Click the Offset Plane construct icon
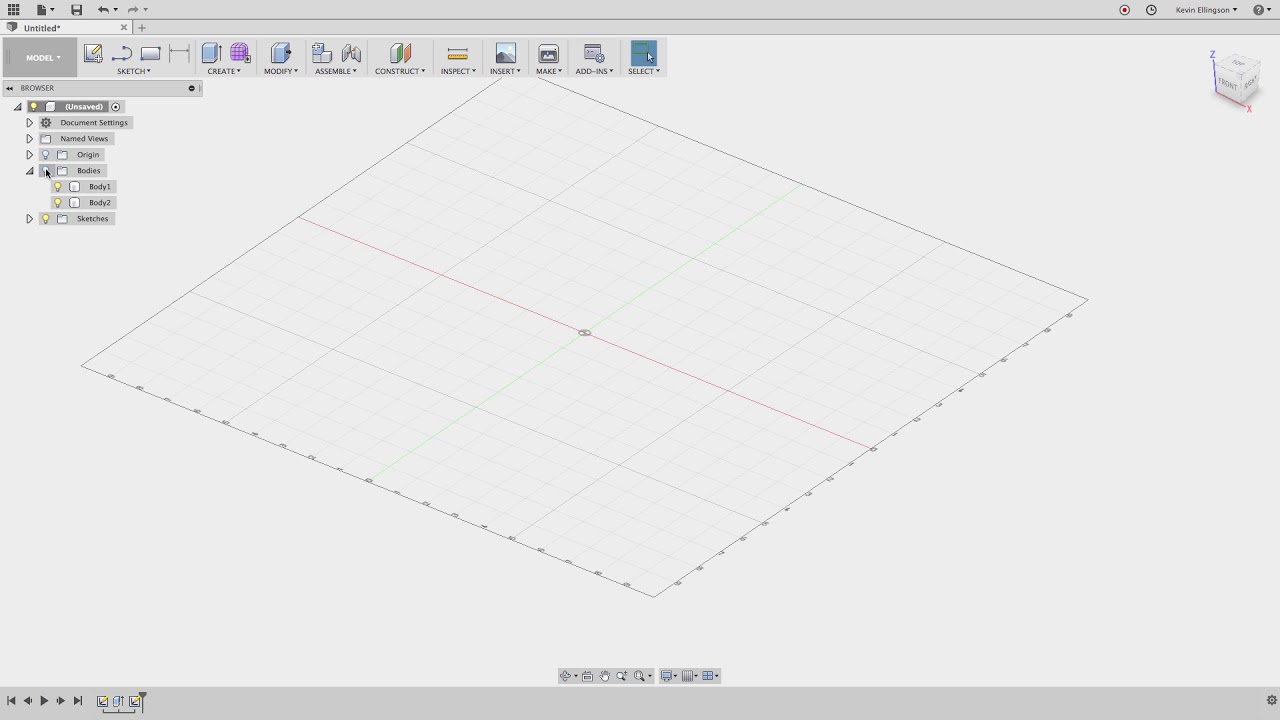Image resolution: width=1280 pixels, height=720 pixels. pyautogui.click(x=400, y=54)
